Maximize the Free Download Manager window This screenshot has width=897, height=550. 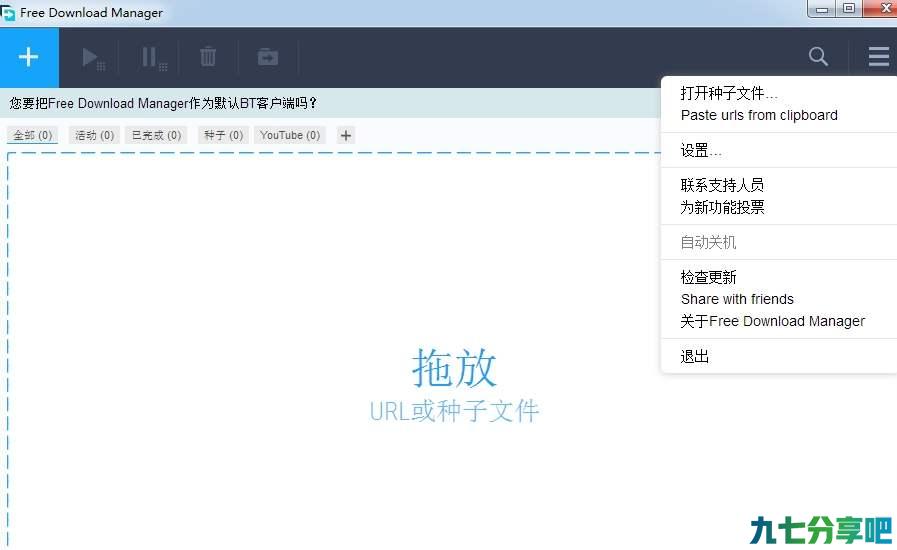point(850,9)
